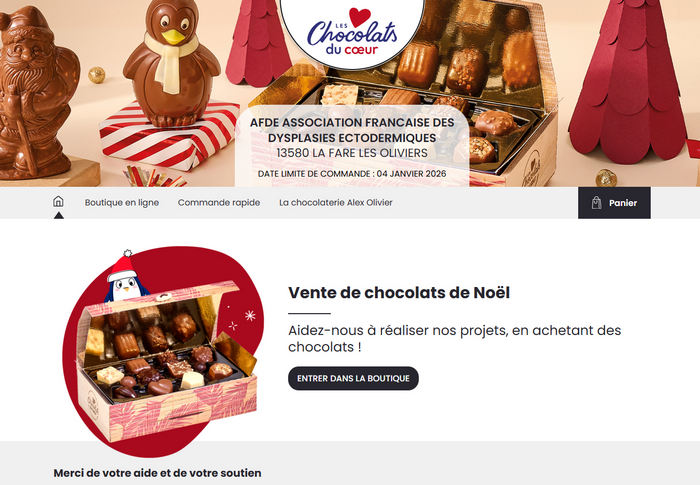Viewport: 700px width, 485px height.
Task: Click the chocolate penguin with white scarf
Action: point(172,63)
